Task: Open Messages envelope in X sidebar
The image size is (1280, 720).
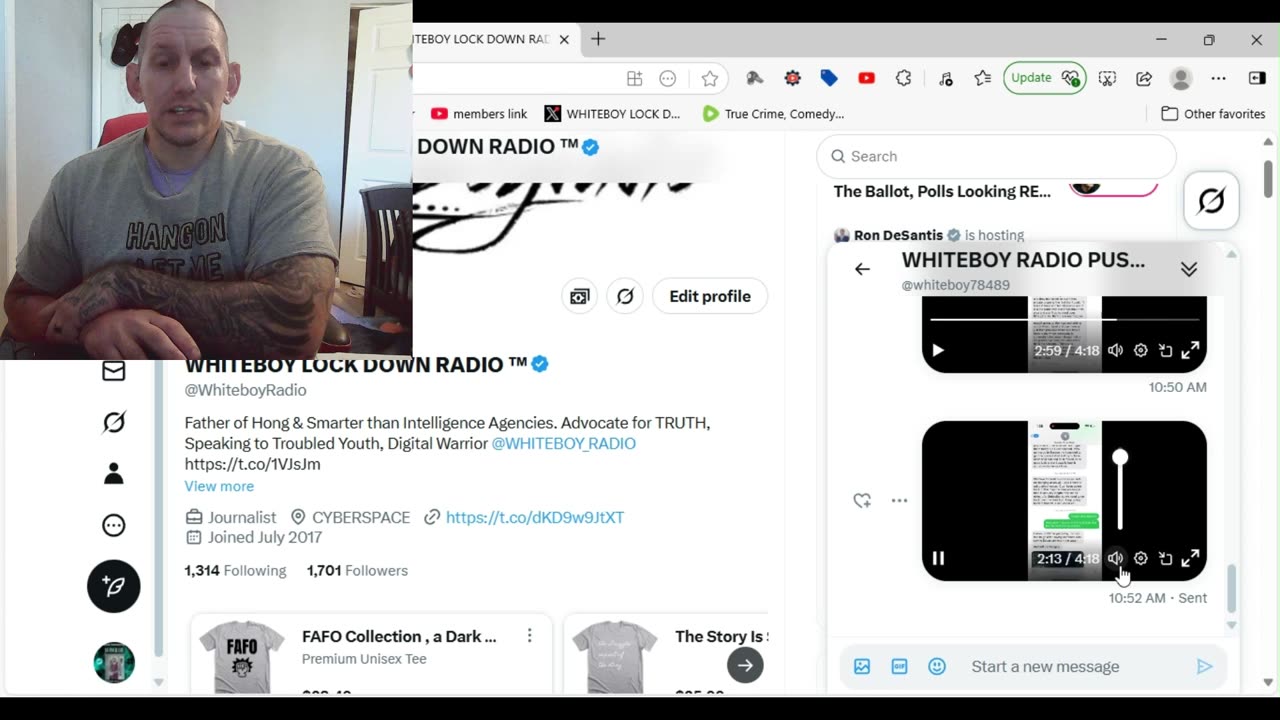Action: (x=114, y=371)
